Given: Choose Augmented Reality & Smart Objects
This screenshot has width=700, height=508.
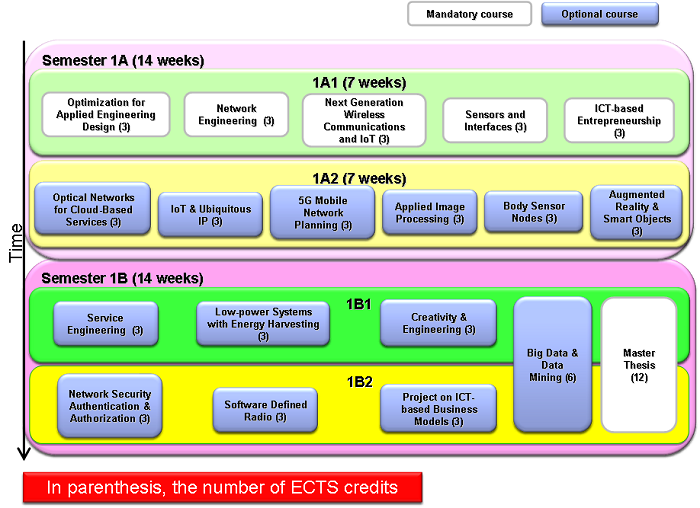Looking at the screenshot, I should (x=637, y=212).
